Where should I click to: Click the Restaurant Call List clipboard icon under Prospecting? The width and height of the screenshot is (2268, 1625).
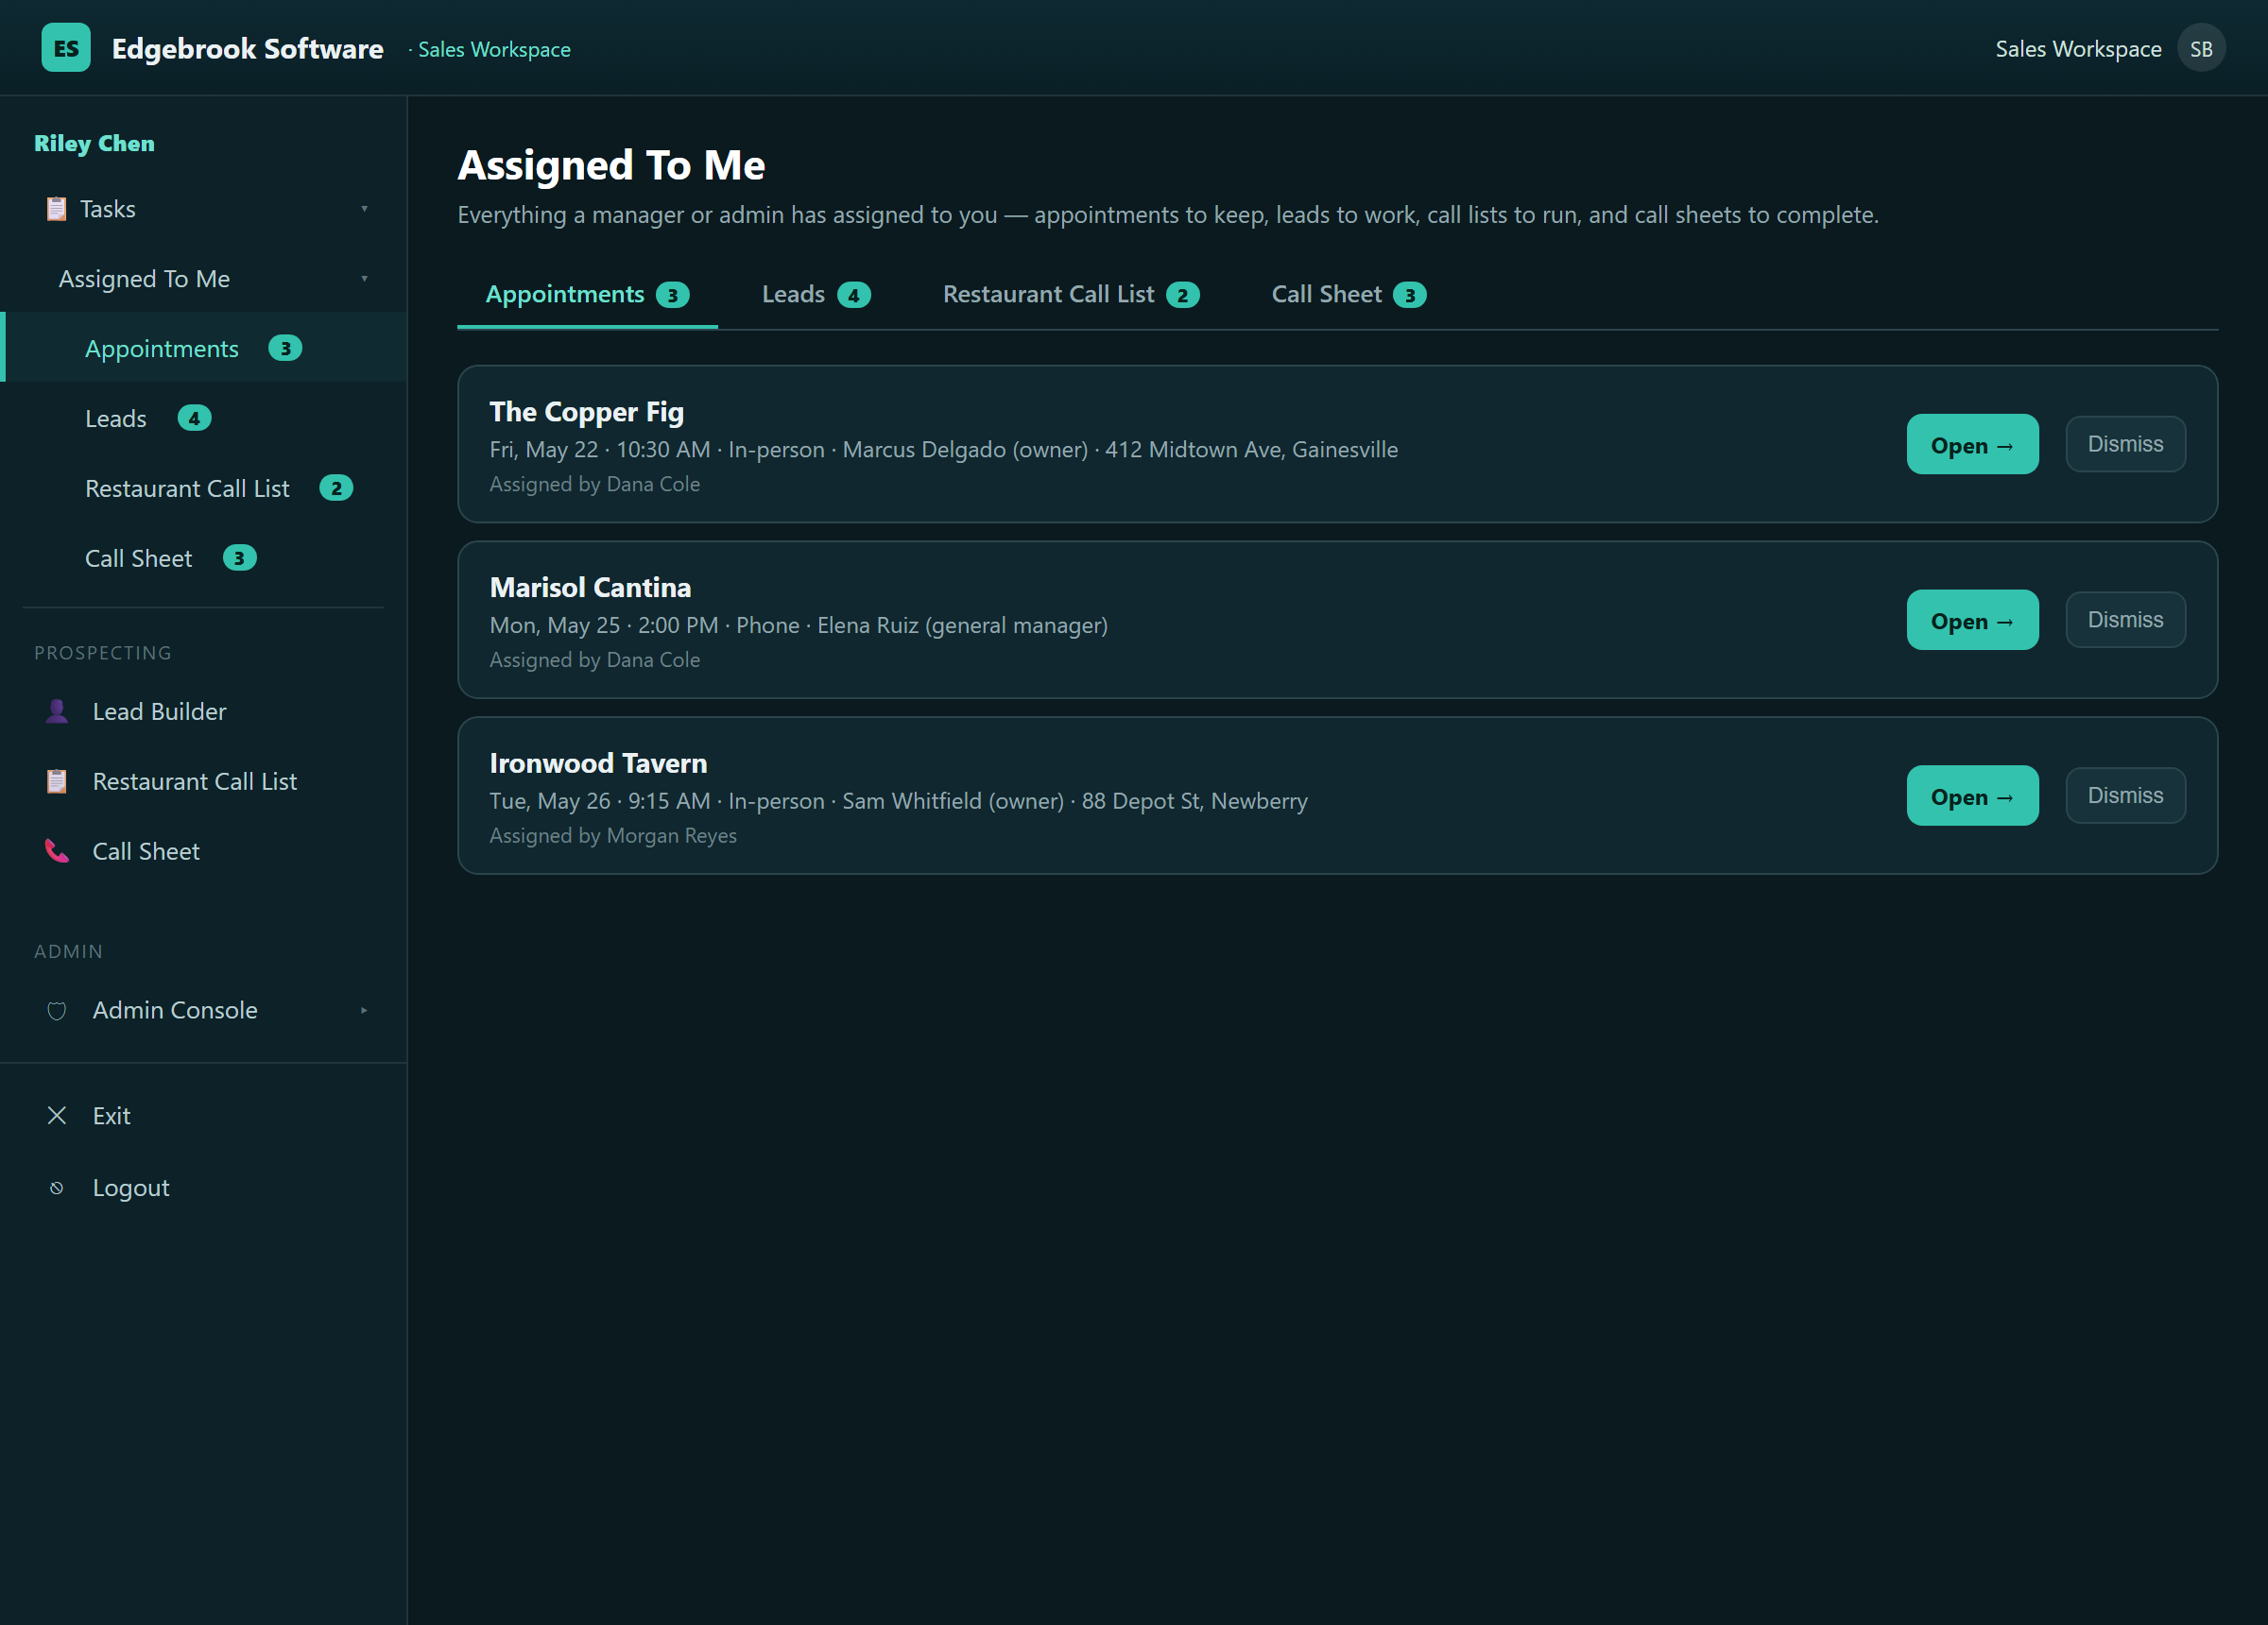coord(57,781)
